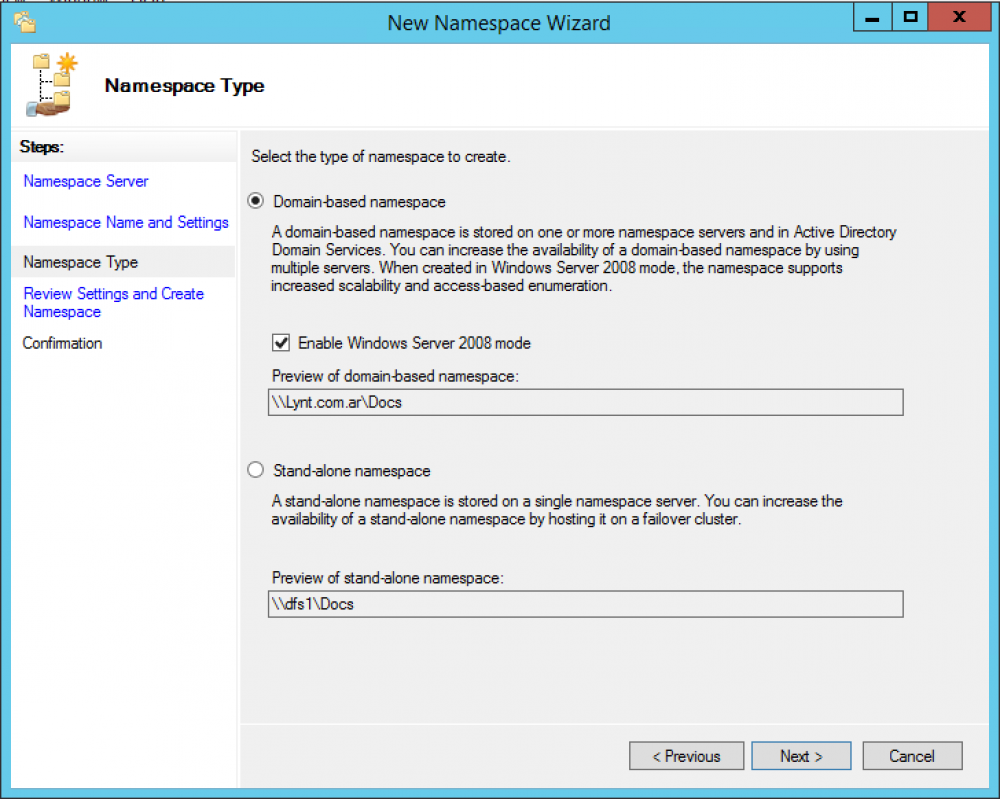
Task: Click the domain-based namespace preview field
Action: [x=585, y=402]
